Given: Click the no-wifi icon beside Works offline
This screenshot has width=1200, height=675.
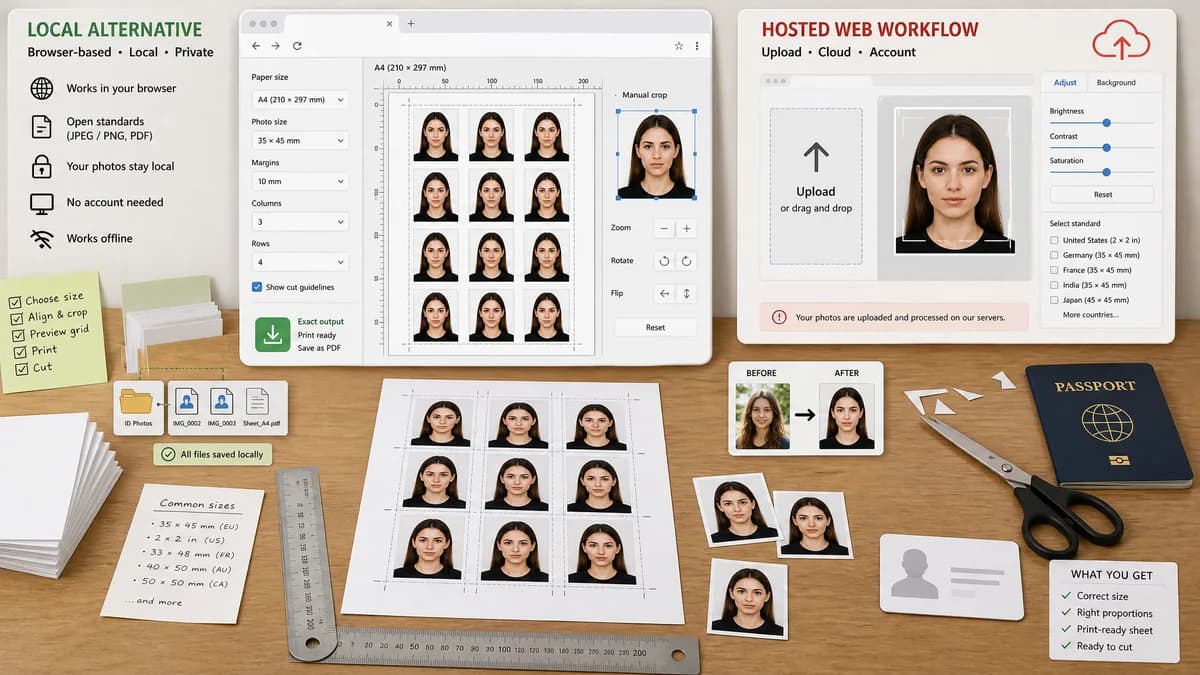Looking at the screenshot, I should pos(41,238).
